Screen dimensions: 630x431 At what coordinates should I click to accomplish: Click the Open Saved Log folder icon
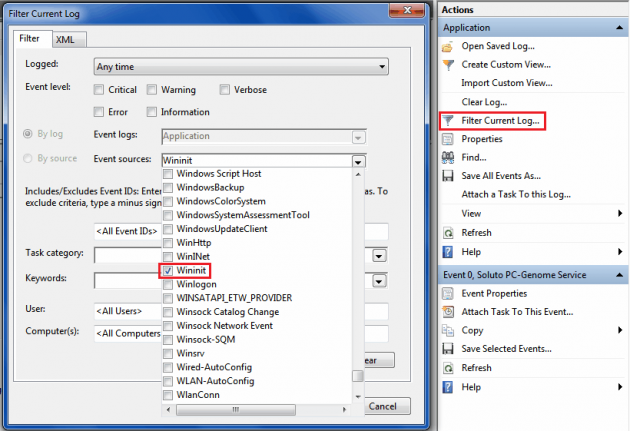[x=449, y=46]
